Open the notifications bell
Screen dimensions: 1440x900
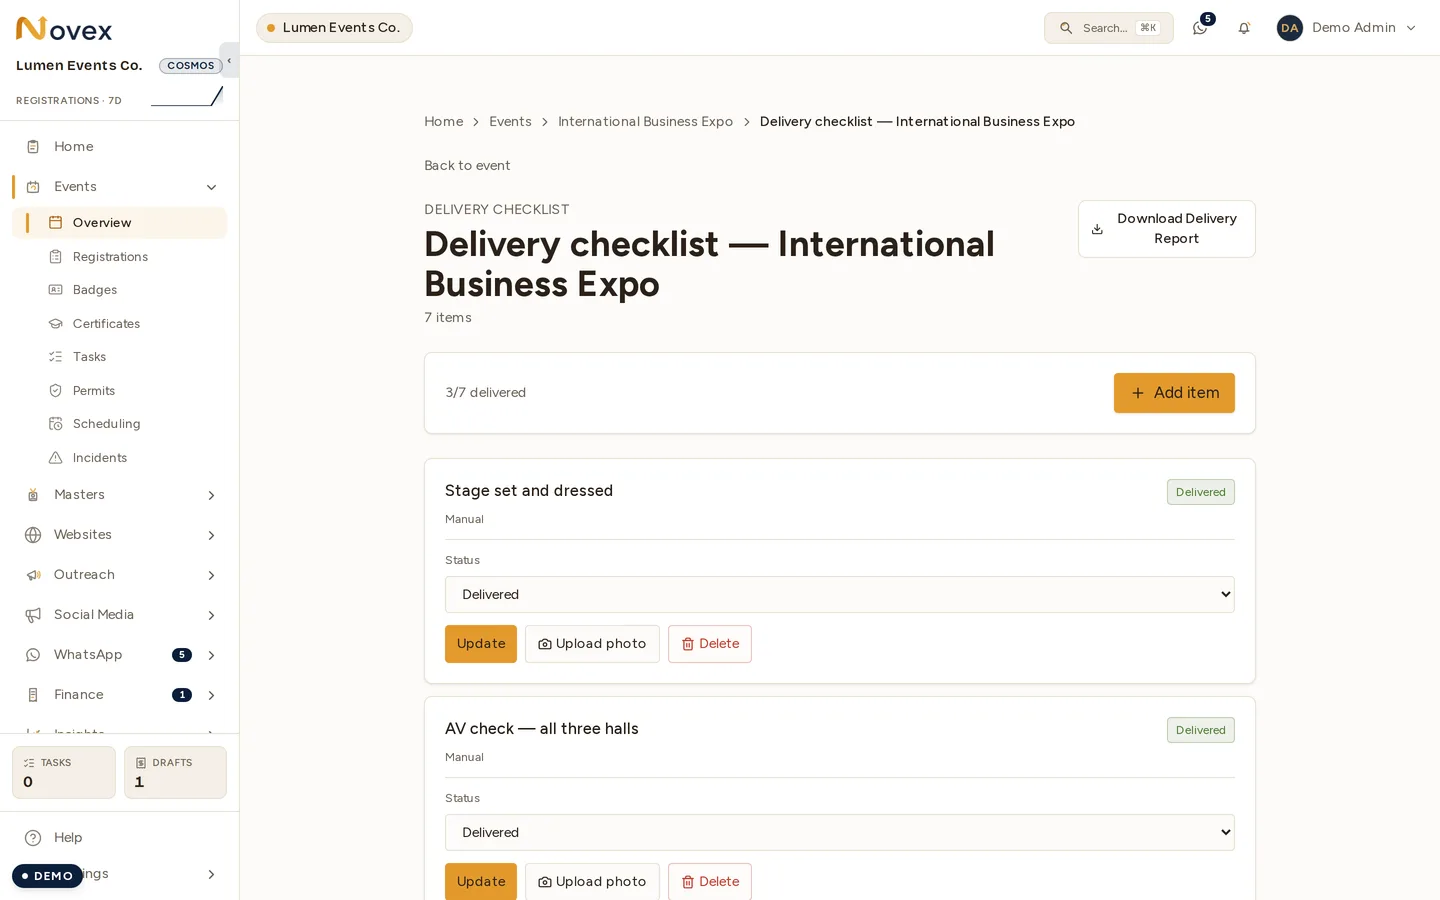[x=1244, y=28]
